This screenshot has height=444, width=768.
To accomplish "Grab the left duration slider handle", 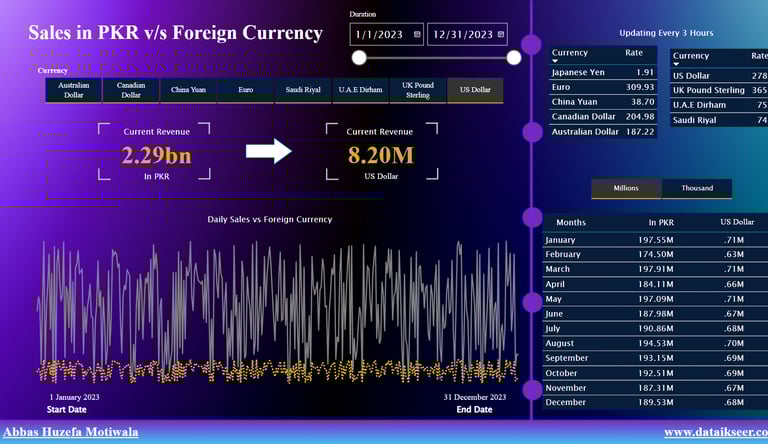I will click(x=359, y=57).
